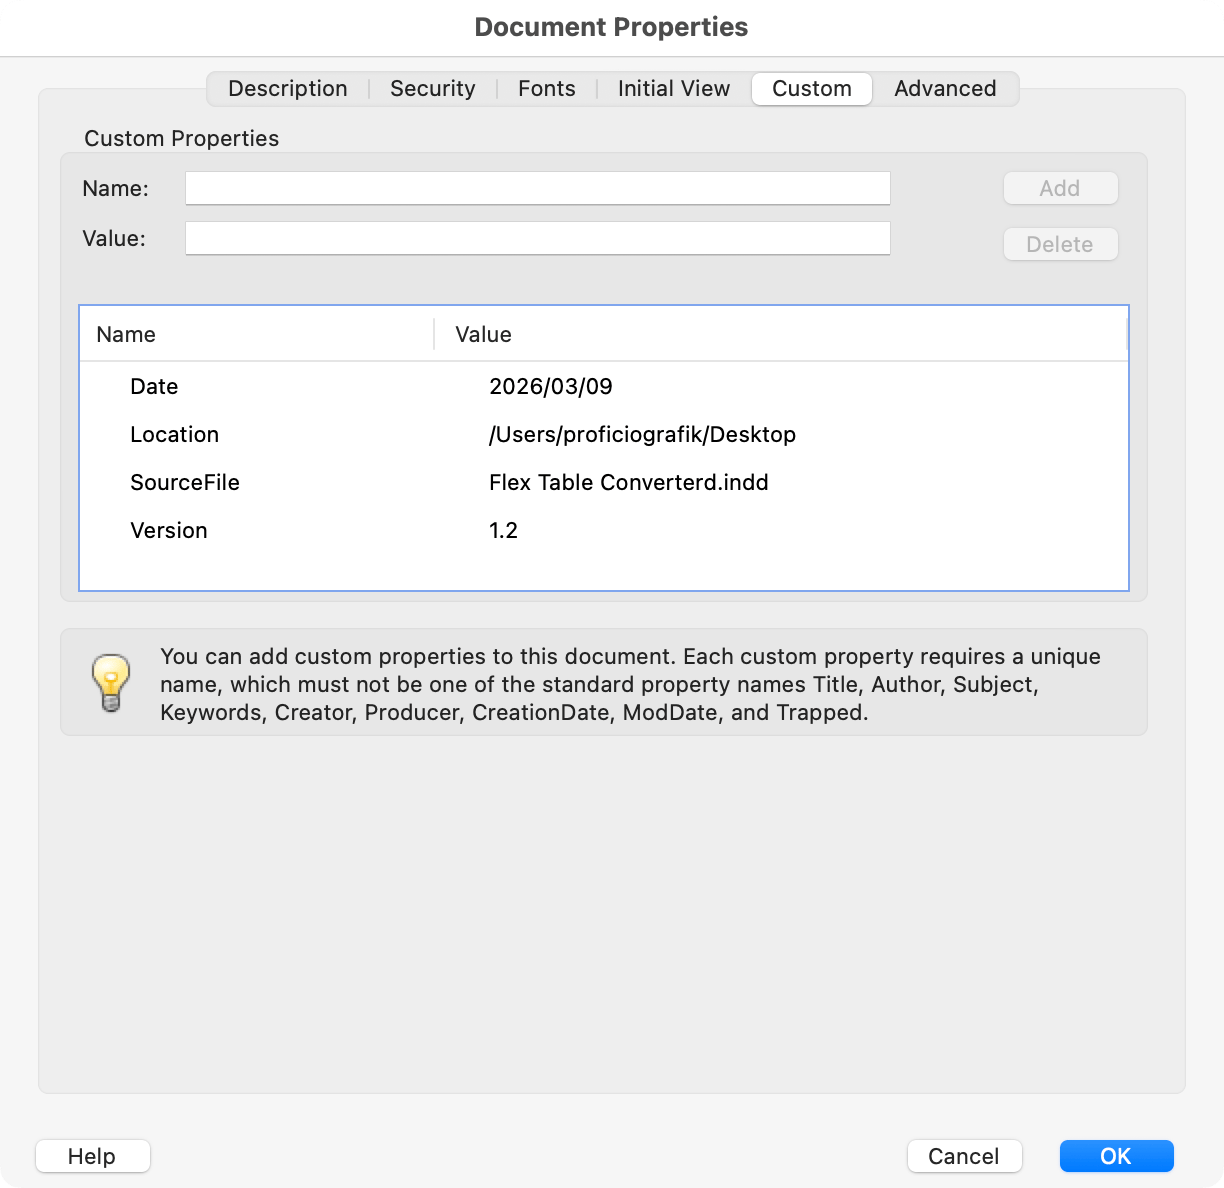This screenshot has height=1188, width=1224.
Task: Open the Security tab
Action: coord(432,88)
